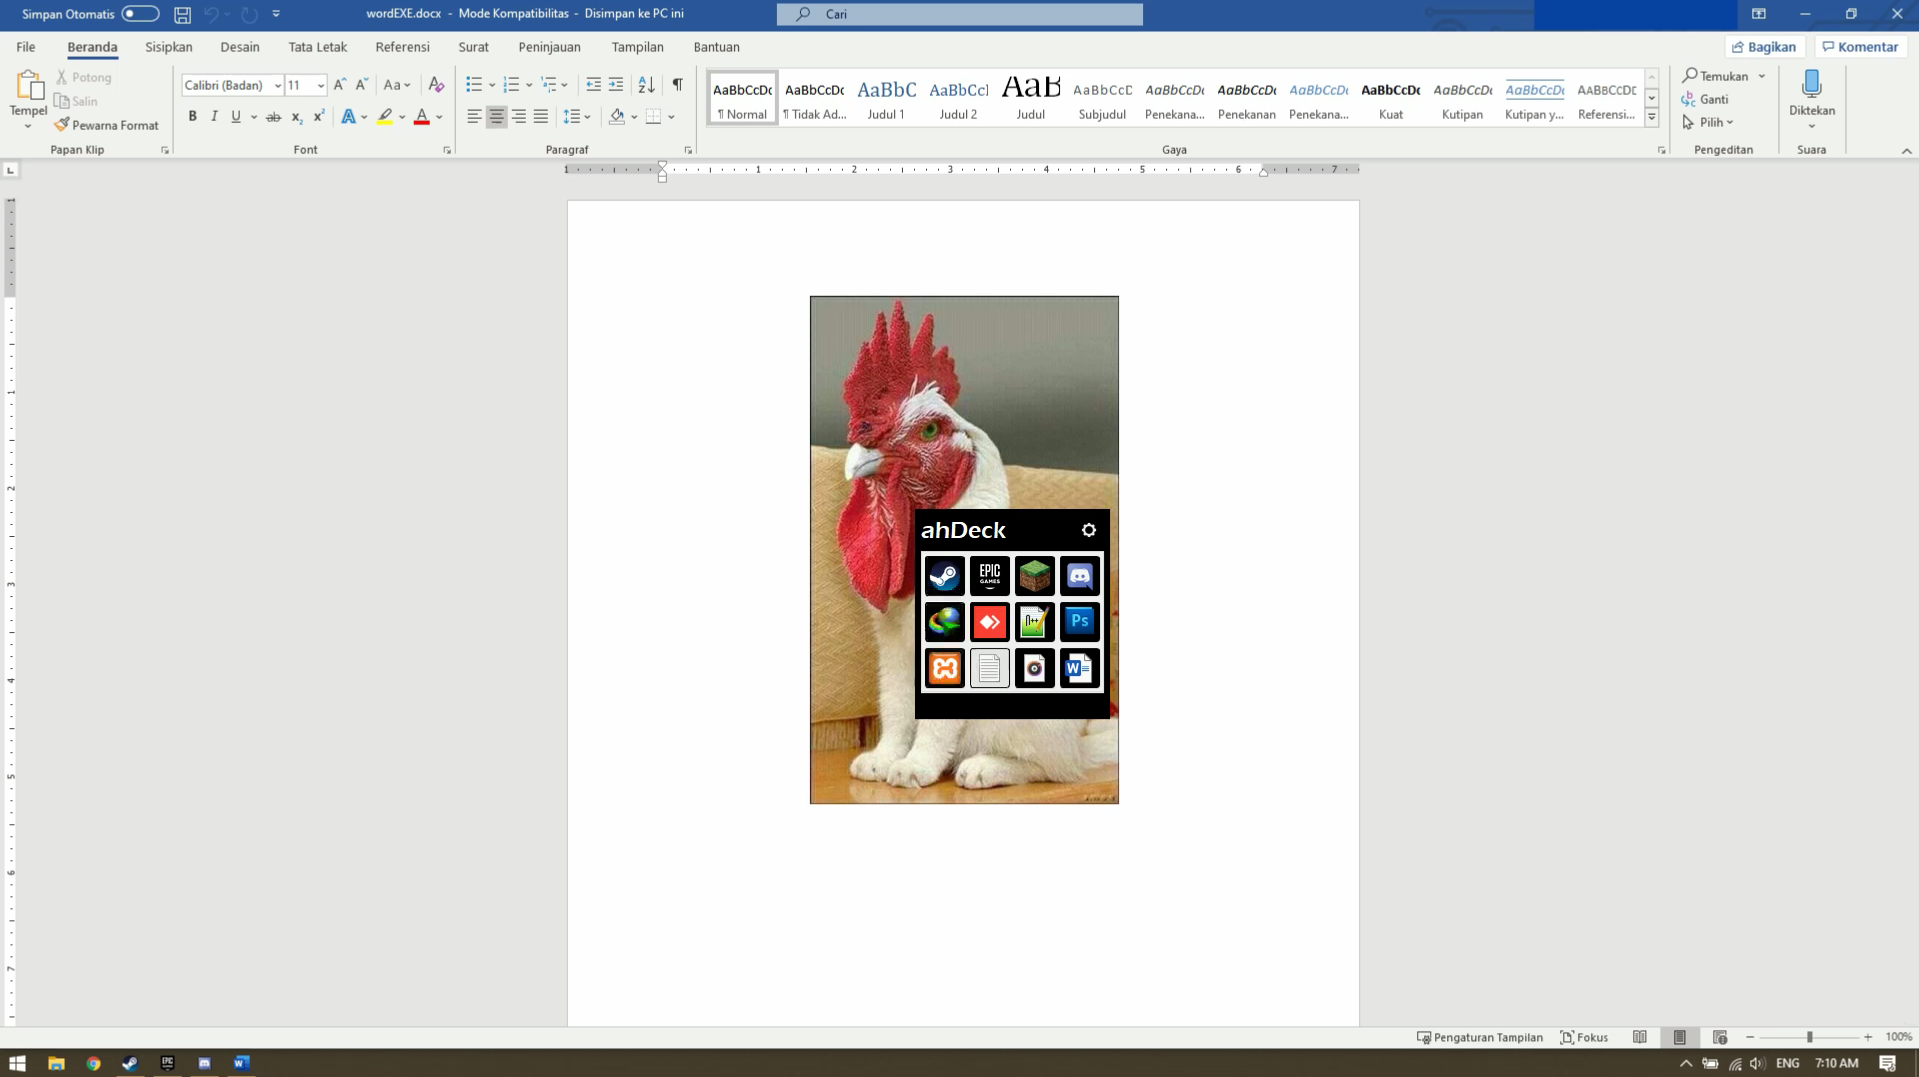Click the Komentar button
The width and height of the screenshot is (1919, 1077).
[x=1860, y=47]
